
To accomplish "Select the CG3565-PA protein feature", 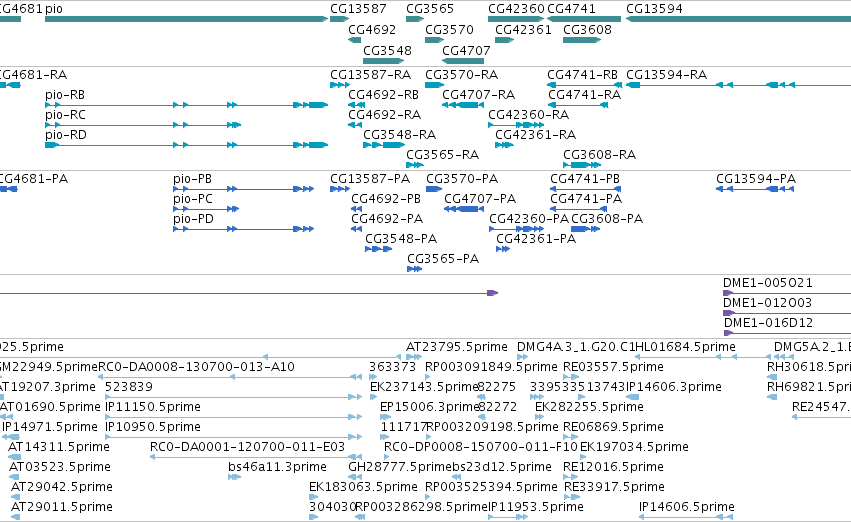I will pyautogui.click(x=414, y=269).
